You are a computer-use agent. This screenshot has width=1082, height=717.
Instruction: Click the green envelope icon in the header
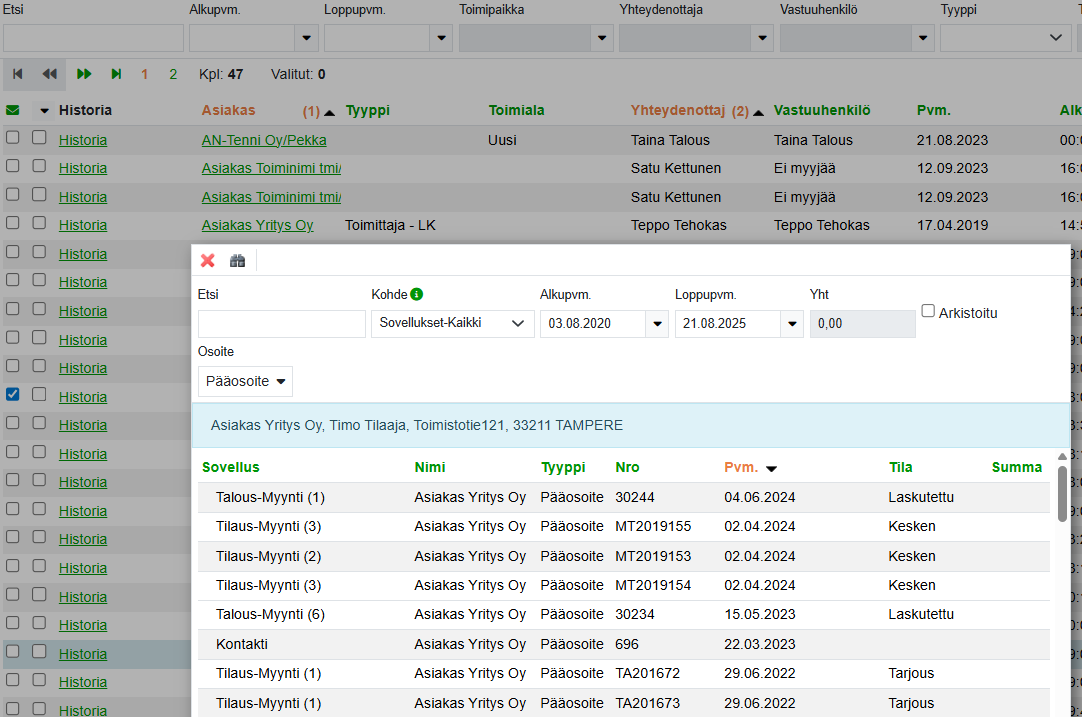click(x=13, y=111)
